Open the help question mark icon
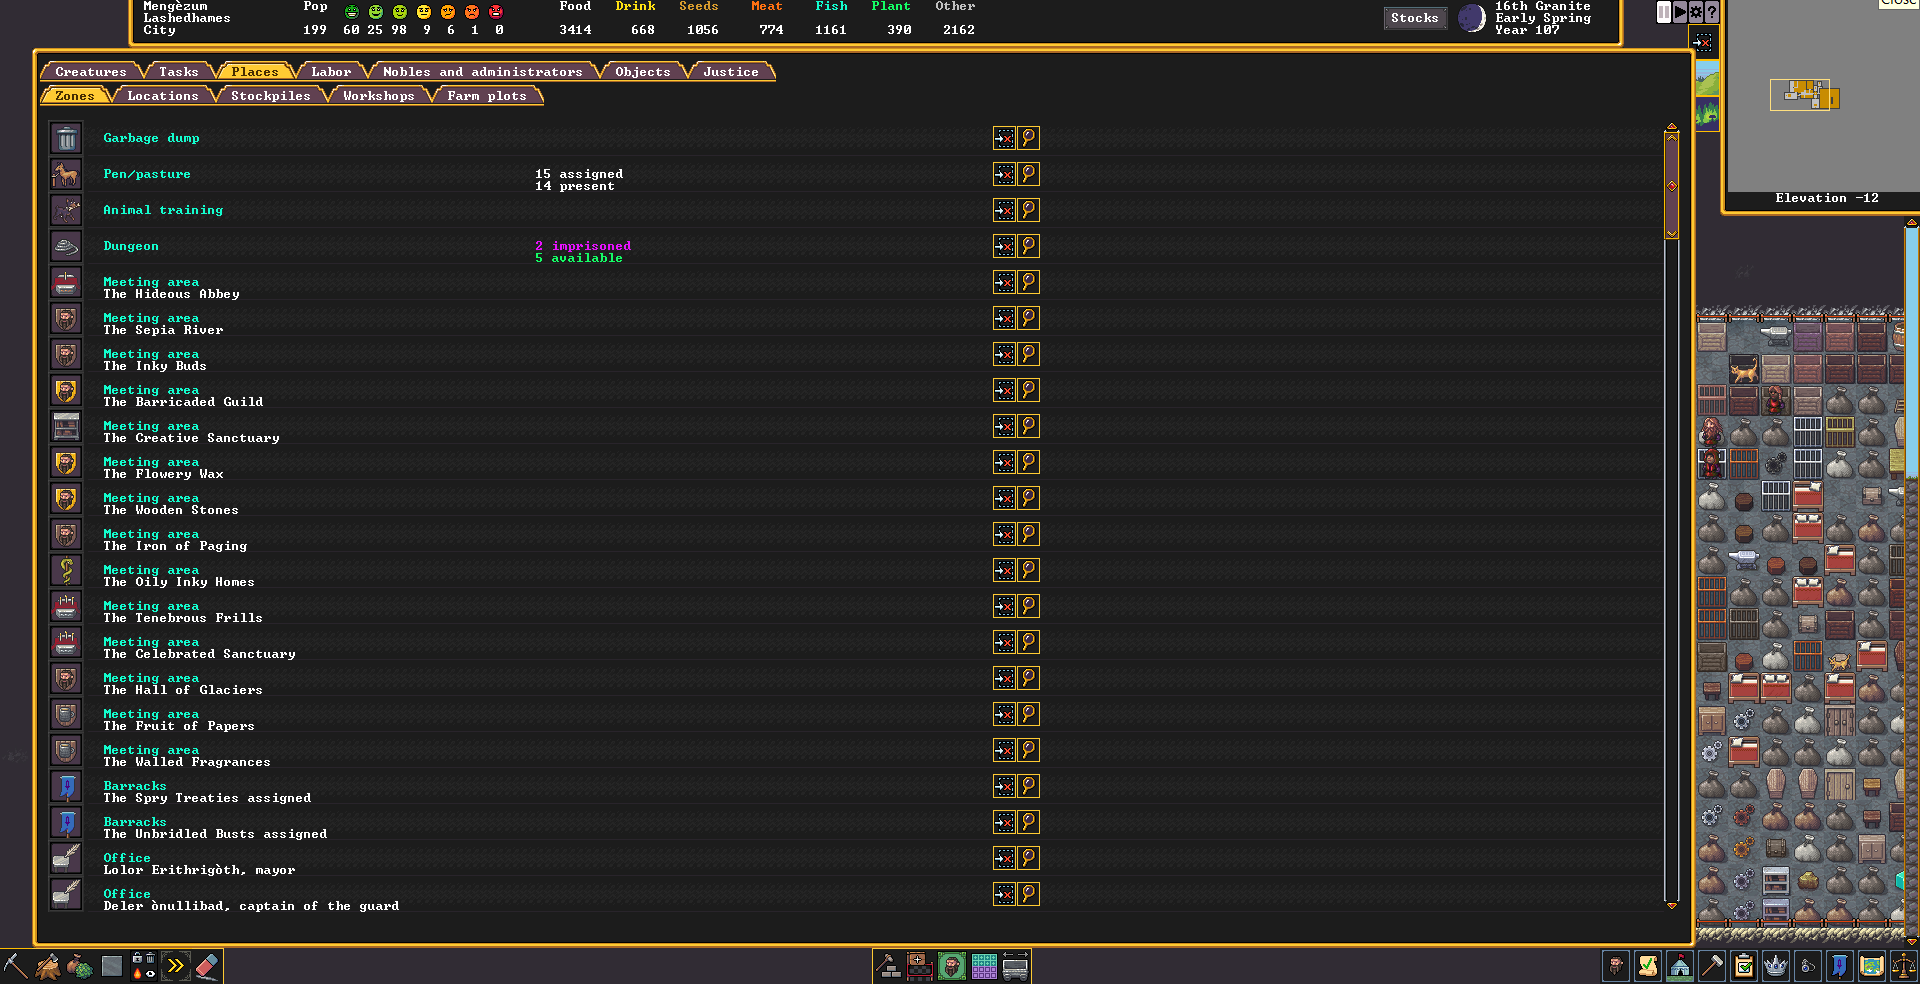Viewport: 1920px width, 984px height. pyautogui.click(x=1712, y=13)
